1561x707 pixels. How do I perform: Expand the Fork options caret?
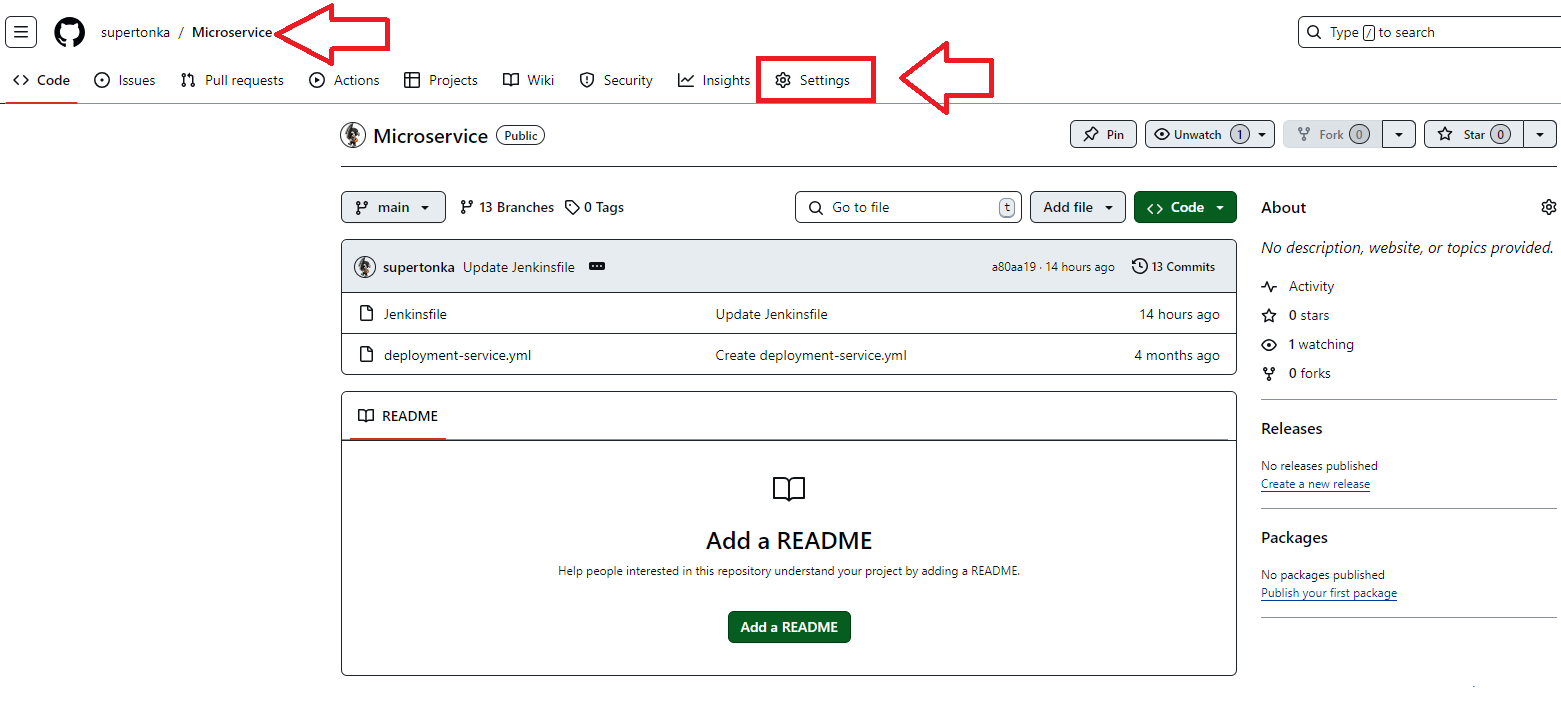(1399, 135)
